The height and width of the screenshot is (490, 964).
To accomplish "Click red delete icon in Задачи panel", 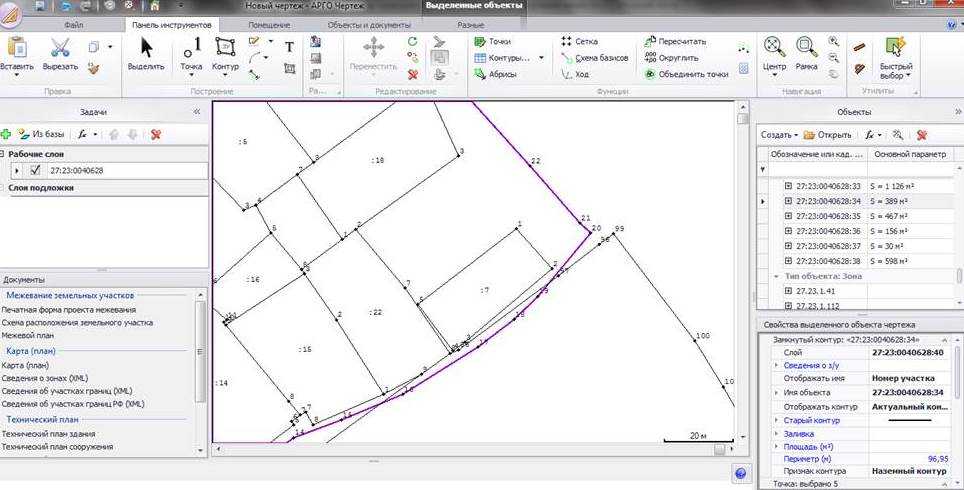I will coord(156,133).
